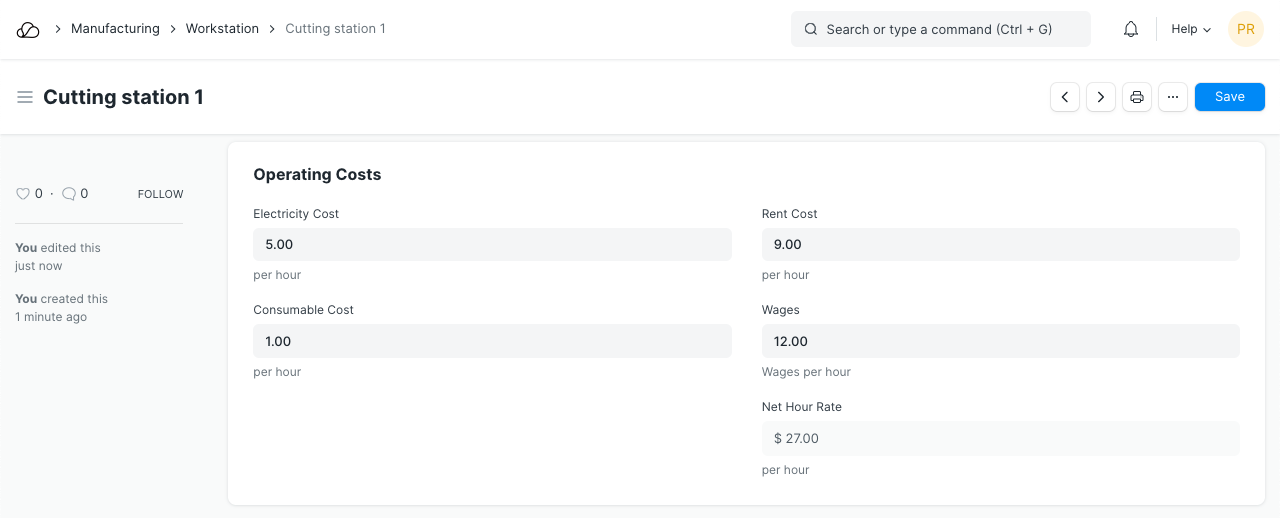This screenshot has width=1280, height=518.
Task: Follow this document
Action: (x=160, y=194)
